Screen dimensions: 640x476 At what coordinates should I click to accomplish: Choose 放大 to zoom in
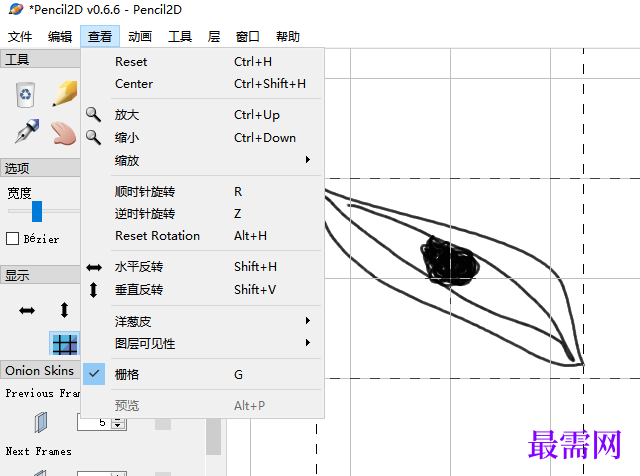point(202,115)
